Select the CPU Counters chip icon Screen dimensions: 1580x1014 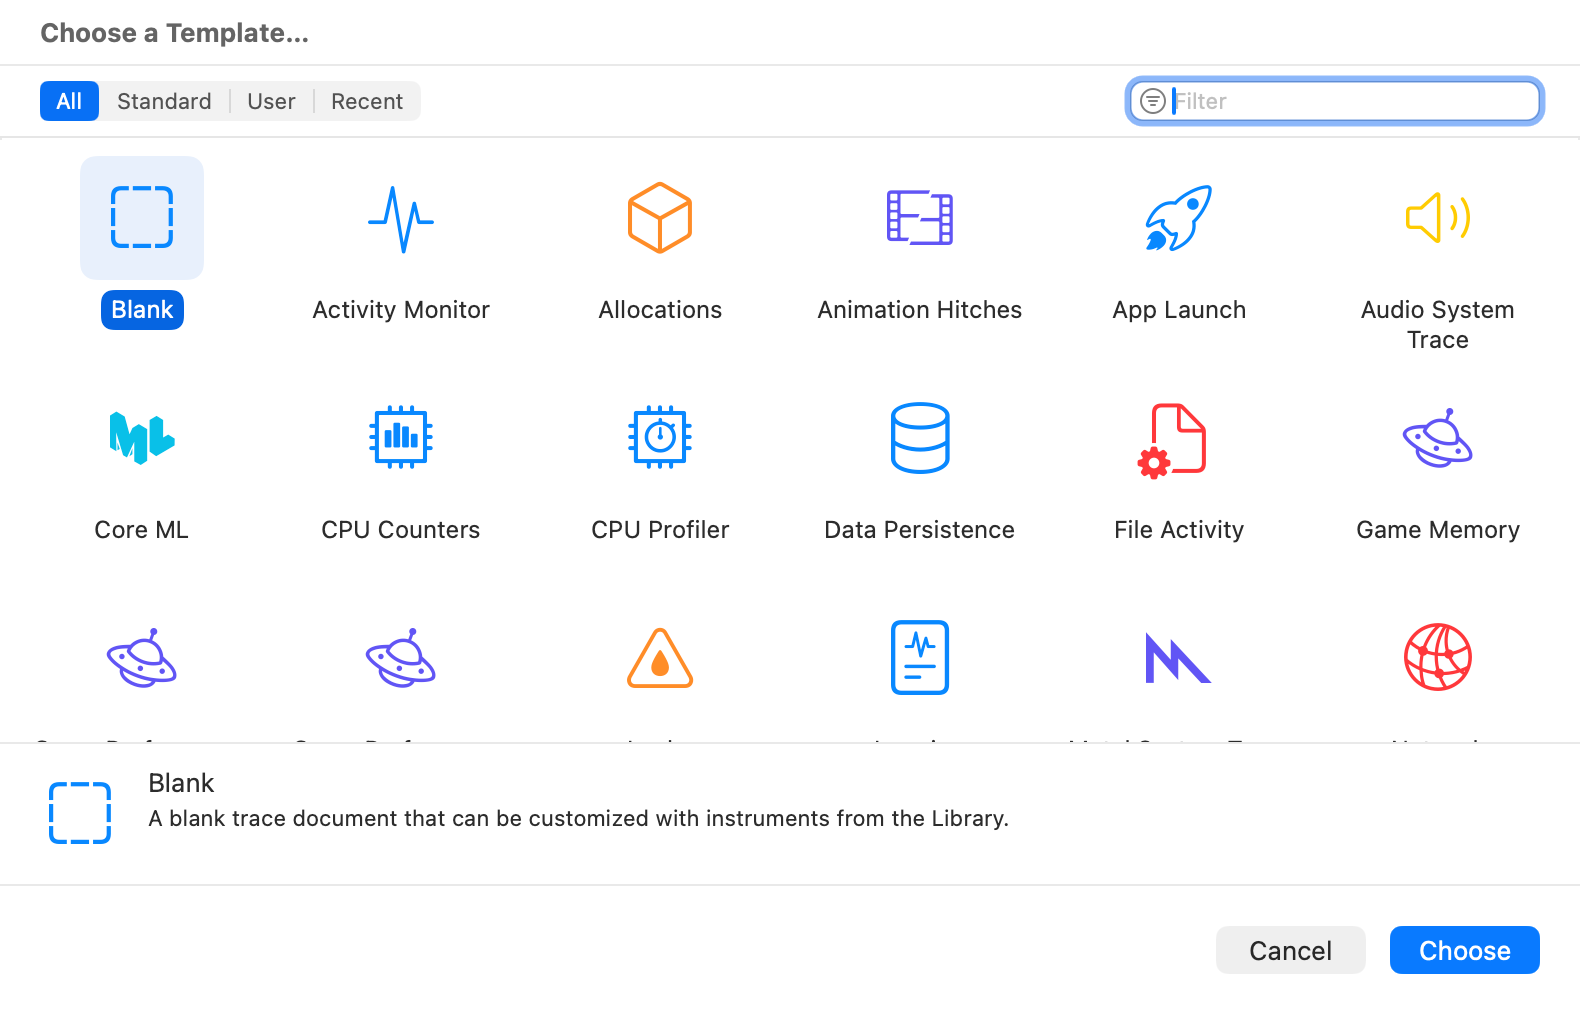(401, 438)
